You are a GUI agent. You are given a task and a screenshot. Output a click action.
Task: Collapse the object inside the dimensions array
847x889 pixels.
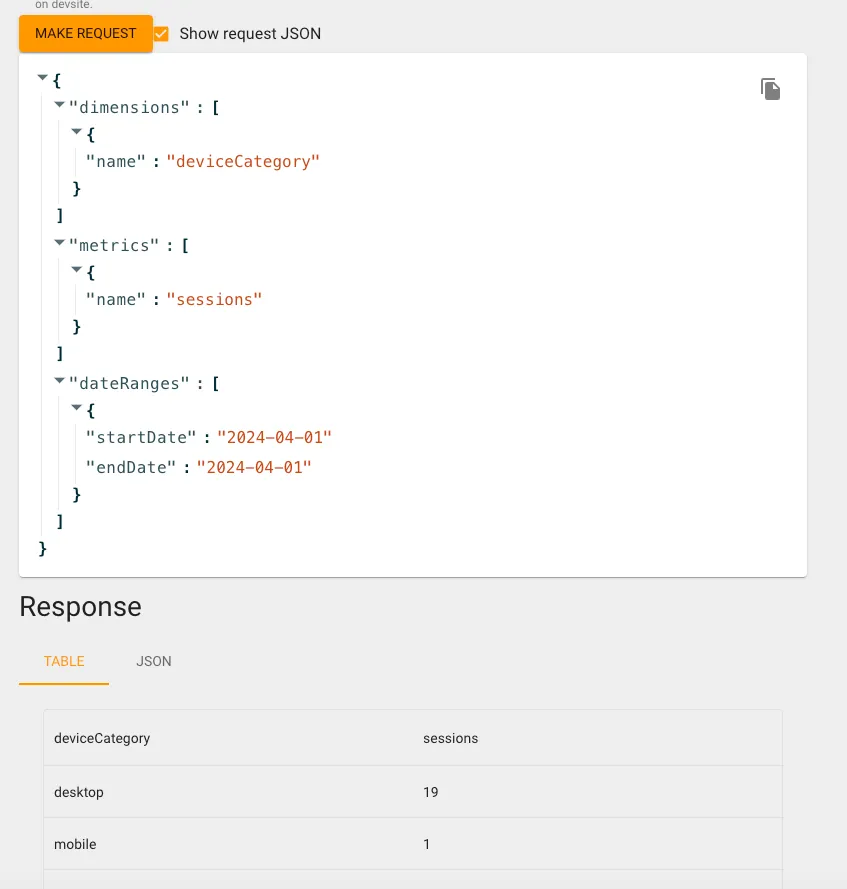point(77,131)
